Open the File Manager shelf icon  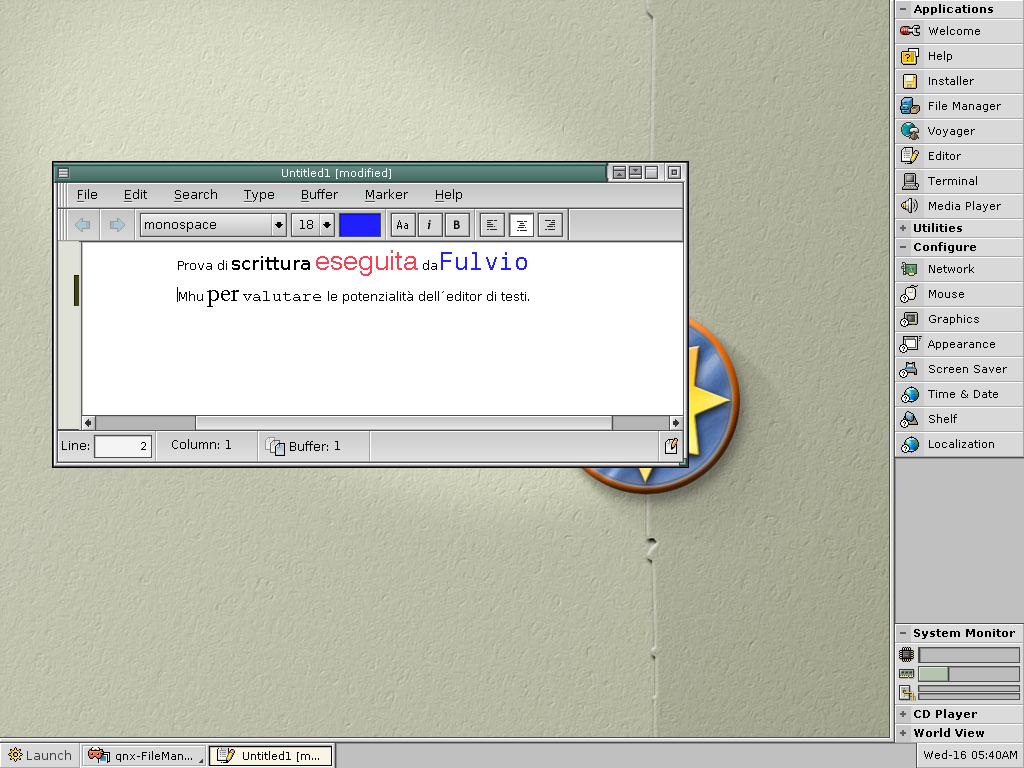pyautogui.click(x=962, y=106)
